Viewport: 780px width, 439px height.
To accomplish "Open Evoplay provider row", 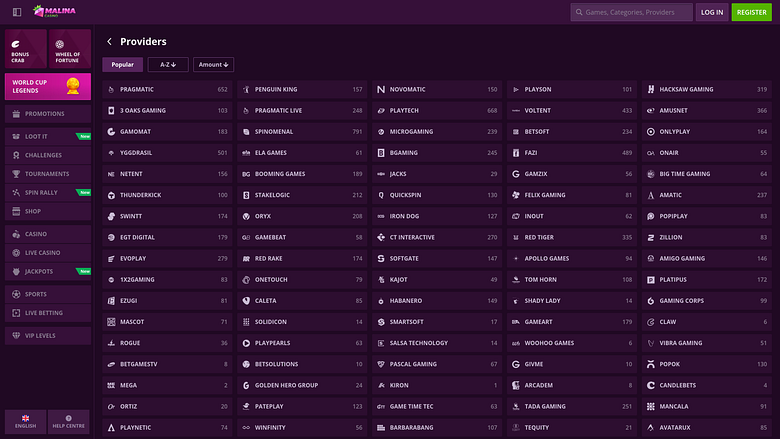I will point(167,259).
